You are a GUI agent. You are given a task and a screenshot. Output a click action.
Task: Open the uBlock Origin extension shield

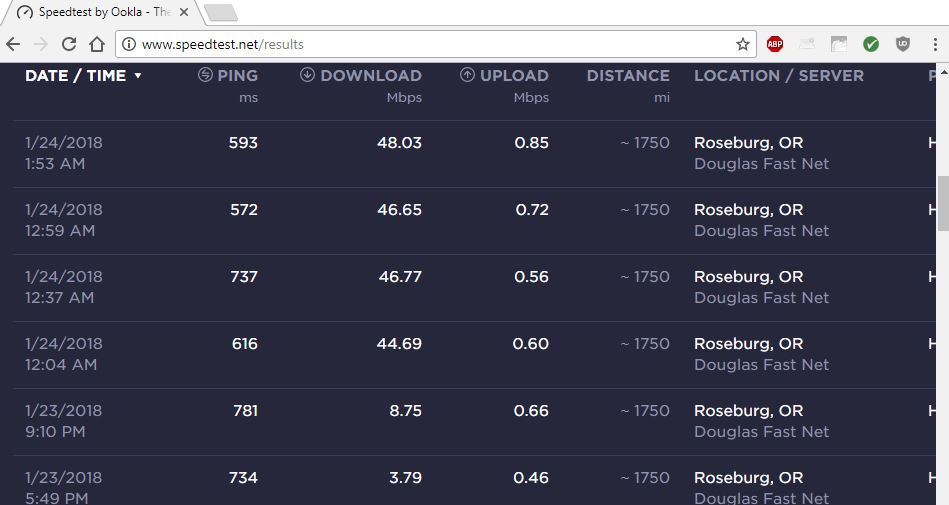(x=903, y=44)
